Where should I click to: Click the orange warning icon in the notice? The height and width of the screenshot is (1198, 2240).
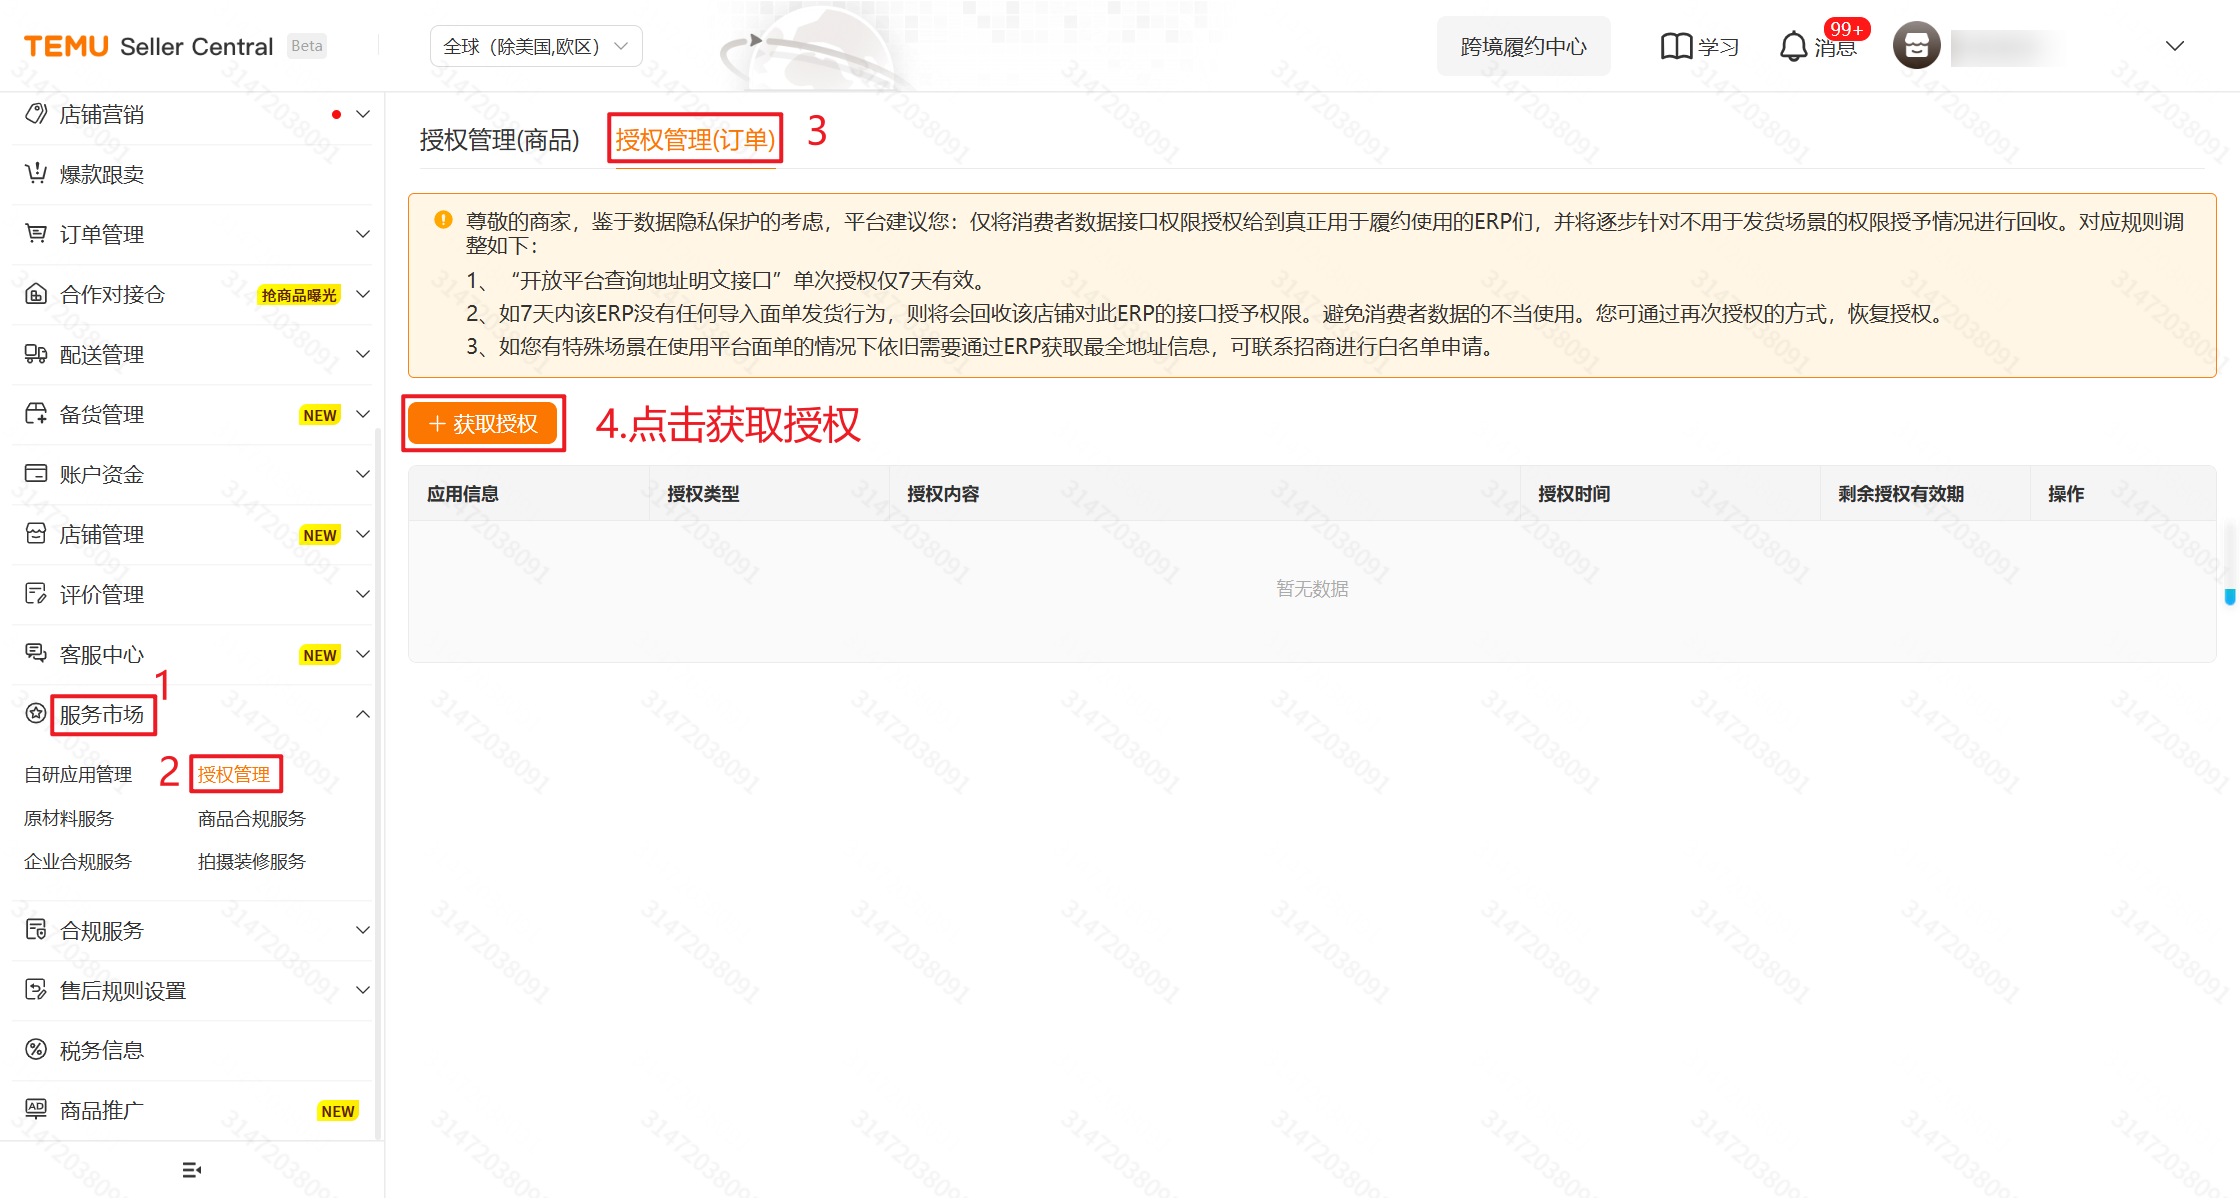point(443,220)
